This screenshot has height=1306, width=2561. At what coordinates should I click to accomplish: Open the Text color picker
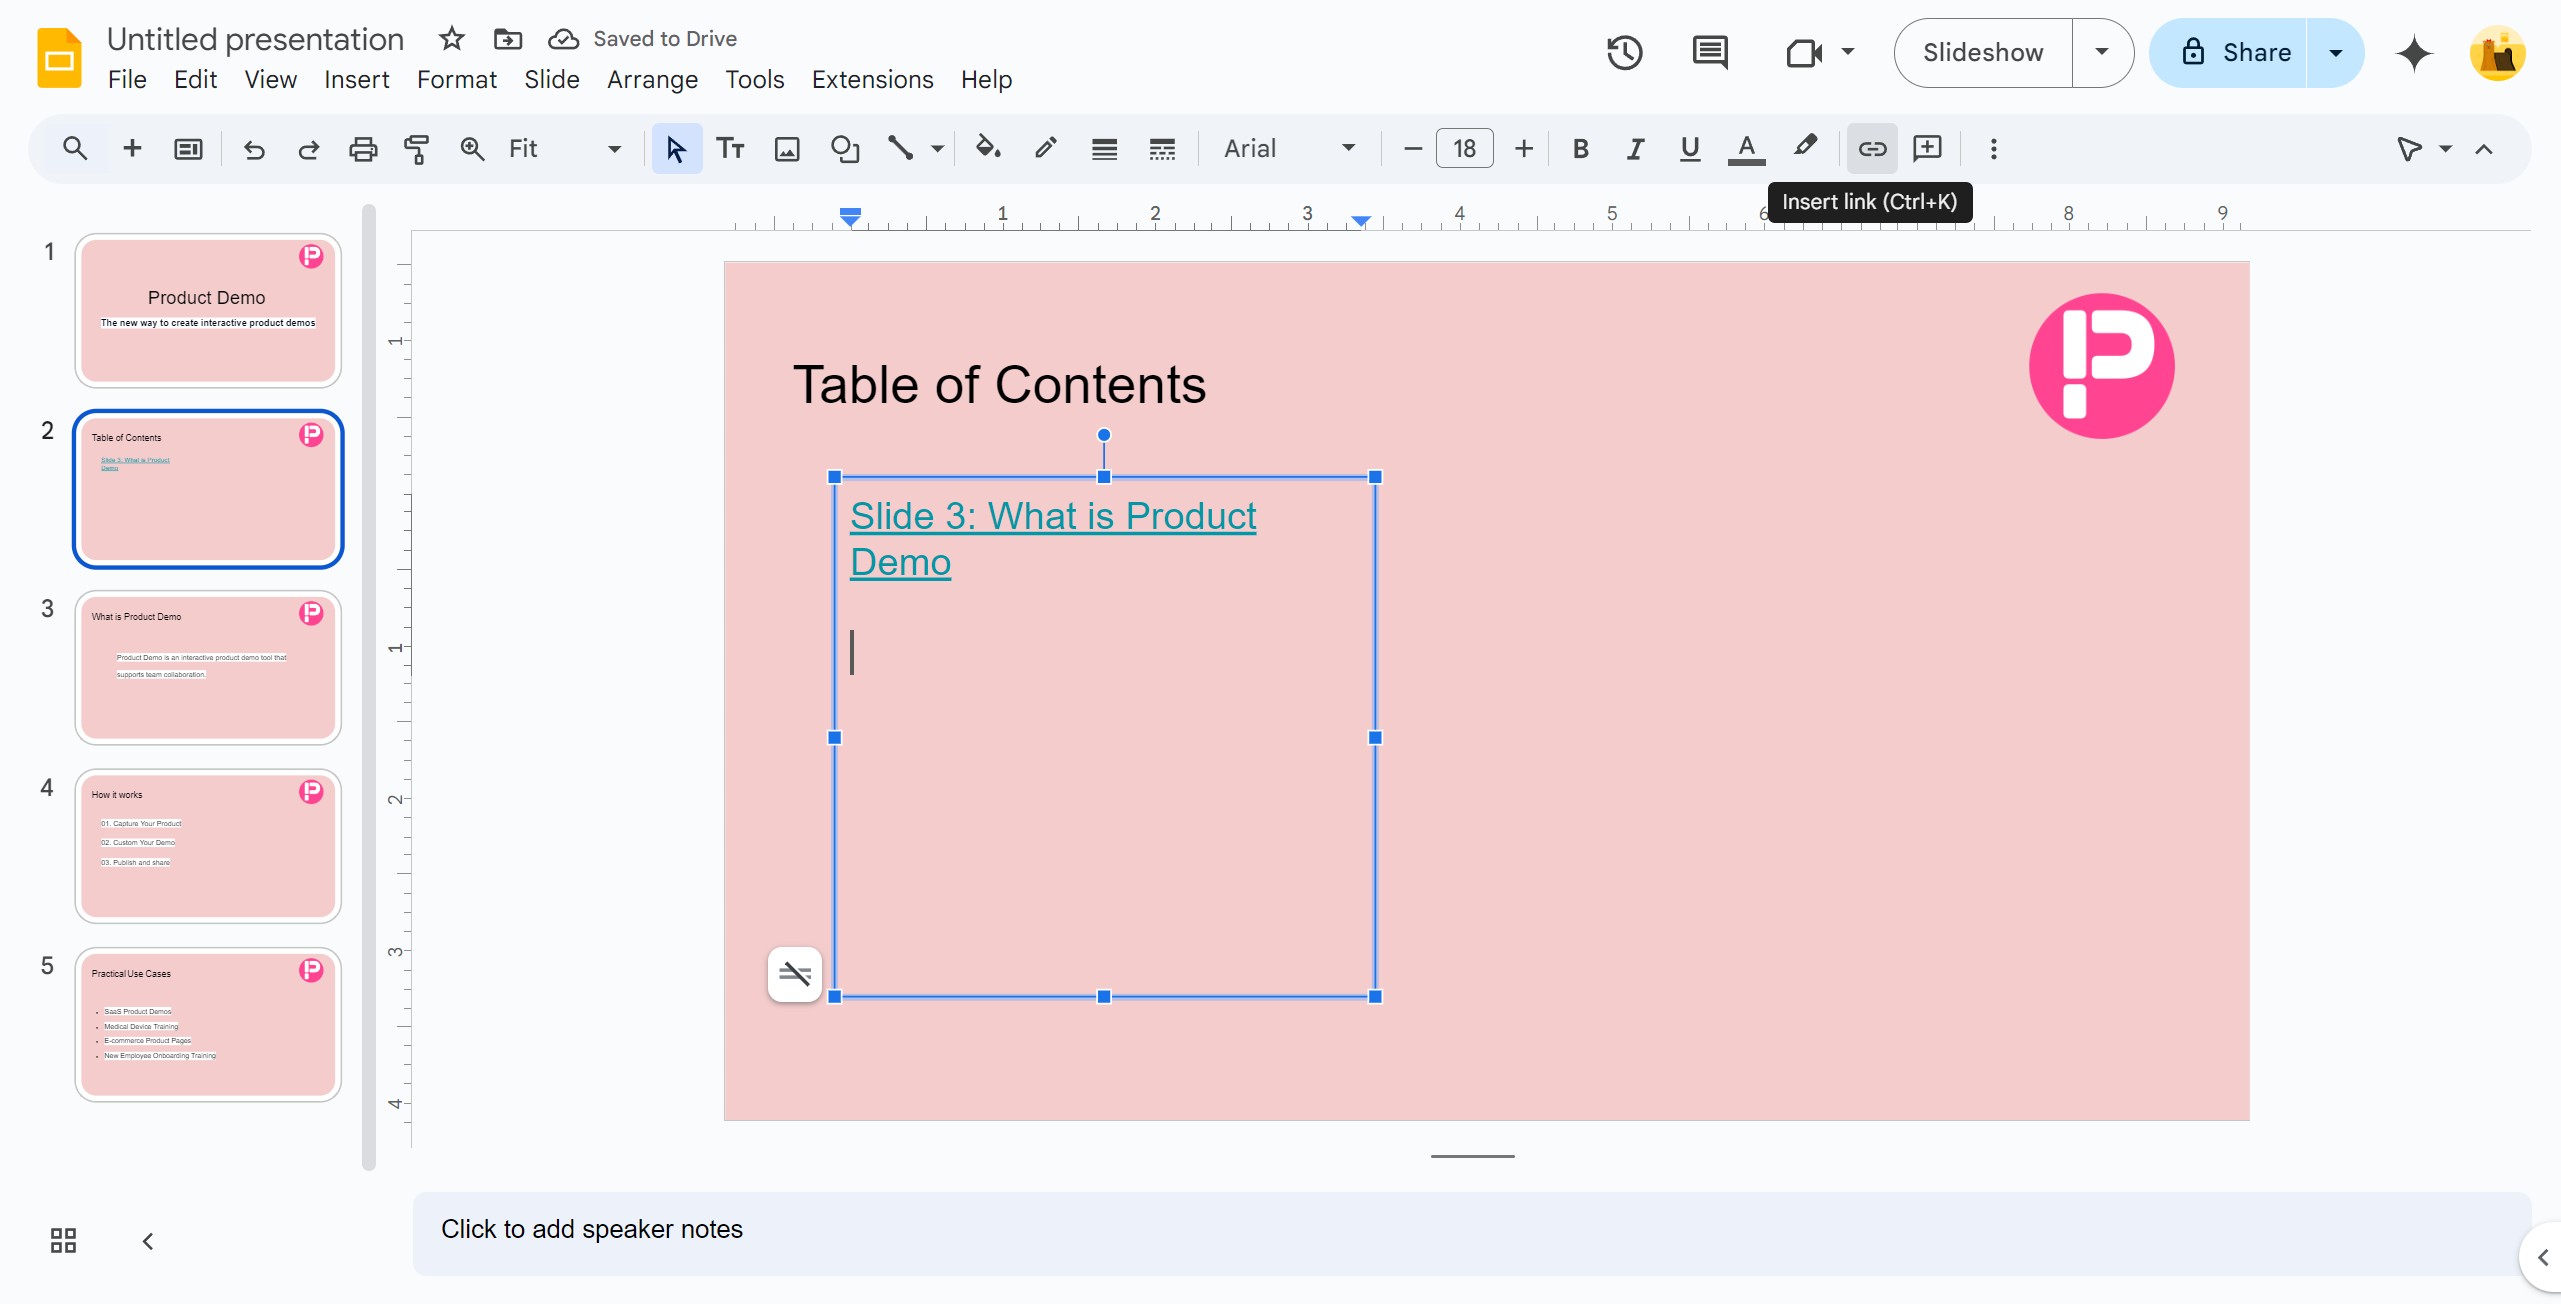tap(1746, 149)
